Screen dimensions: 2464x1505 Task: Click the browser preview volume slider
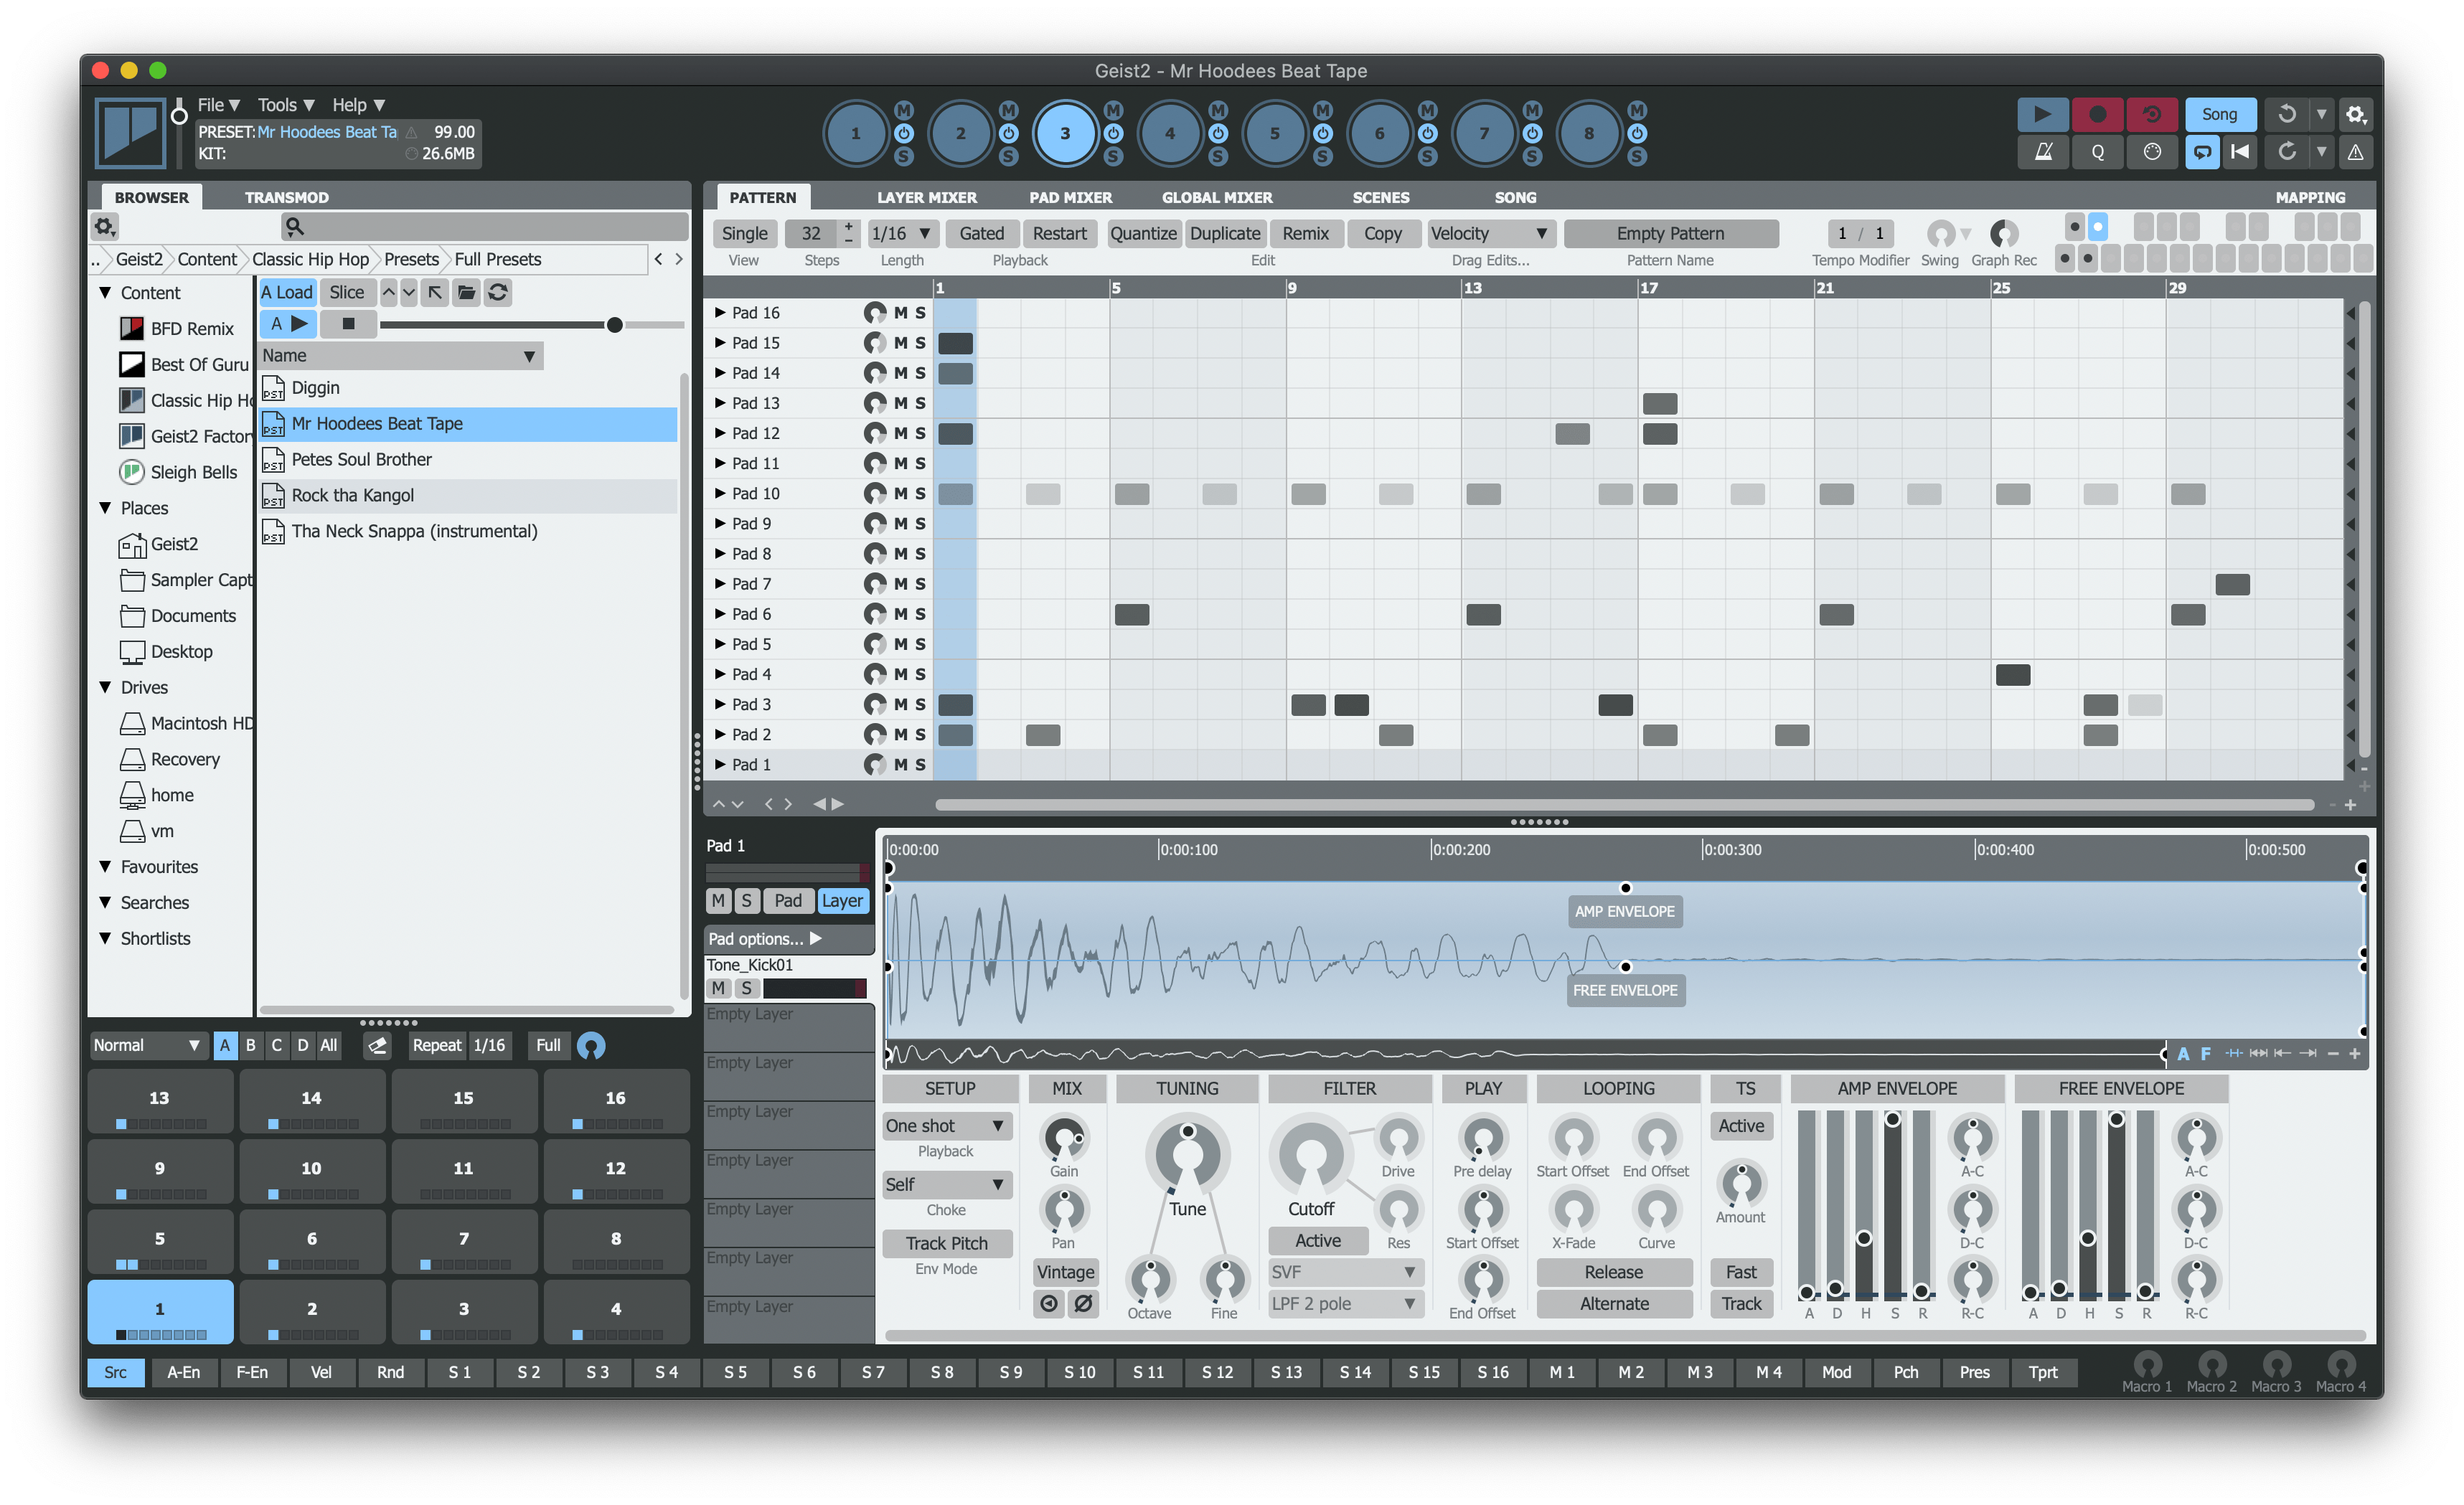click(614, 325)
